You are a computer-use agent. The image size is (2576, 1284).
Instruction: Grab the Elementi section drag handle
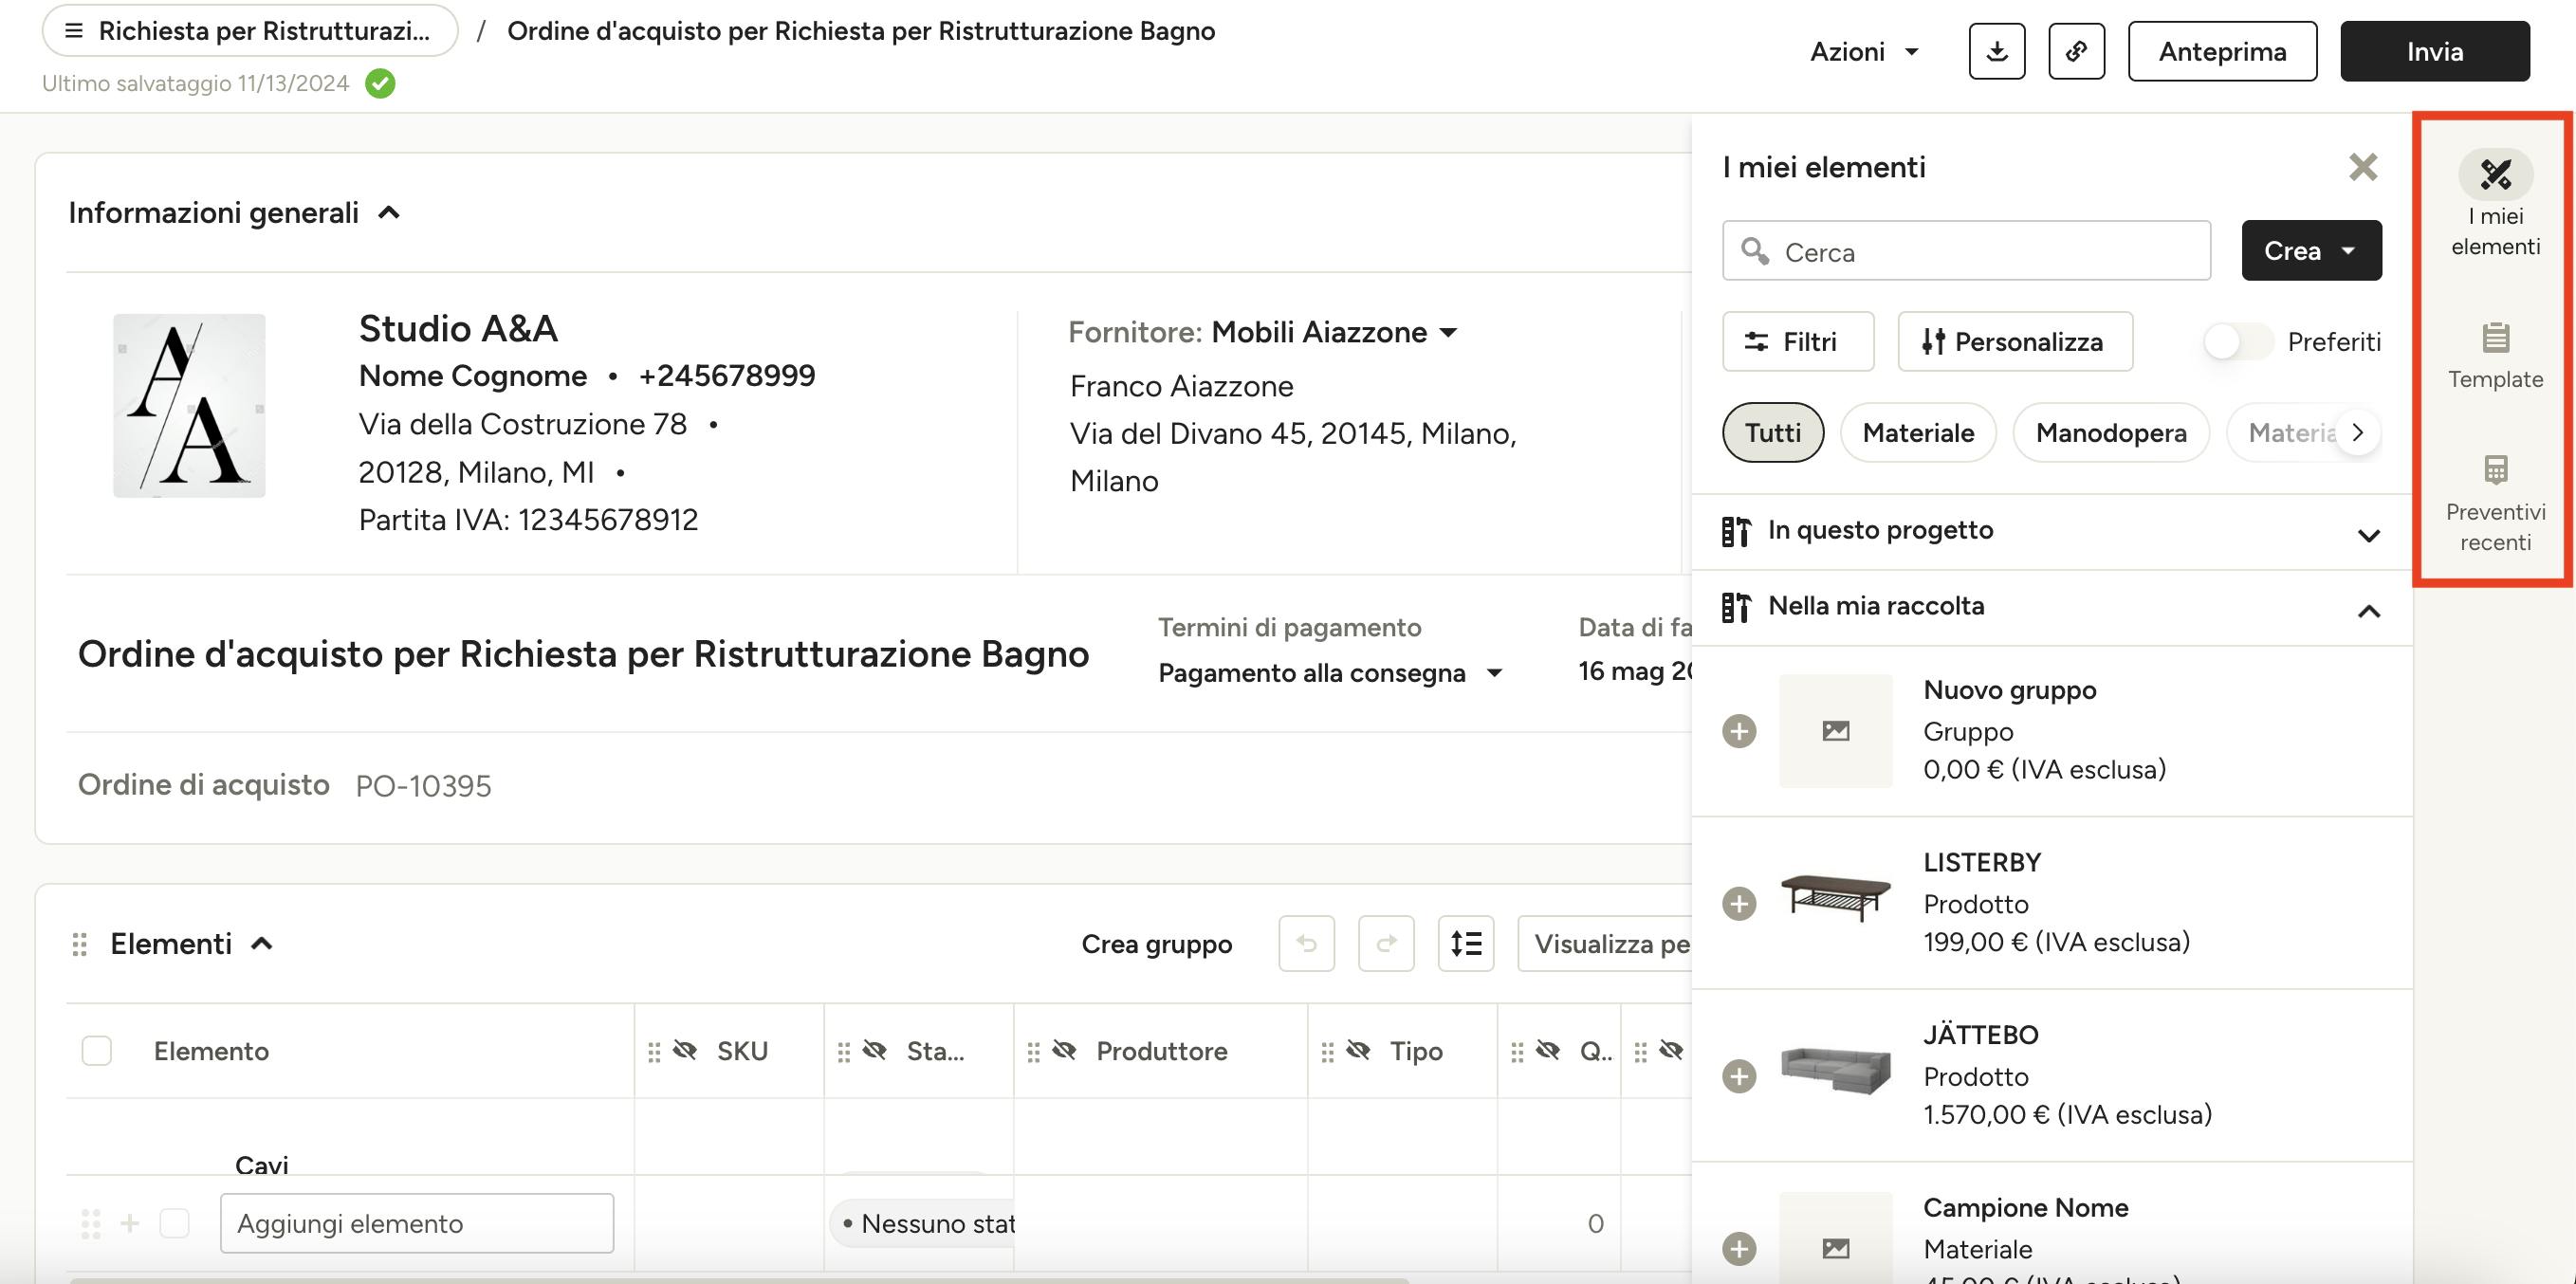pyautogui.click(x=80, y=944)
